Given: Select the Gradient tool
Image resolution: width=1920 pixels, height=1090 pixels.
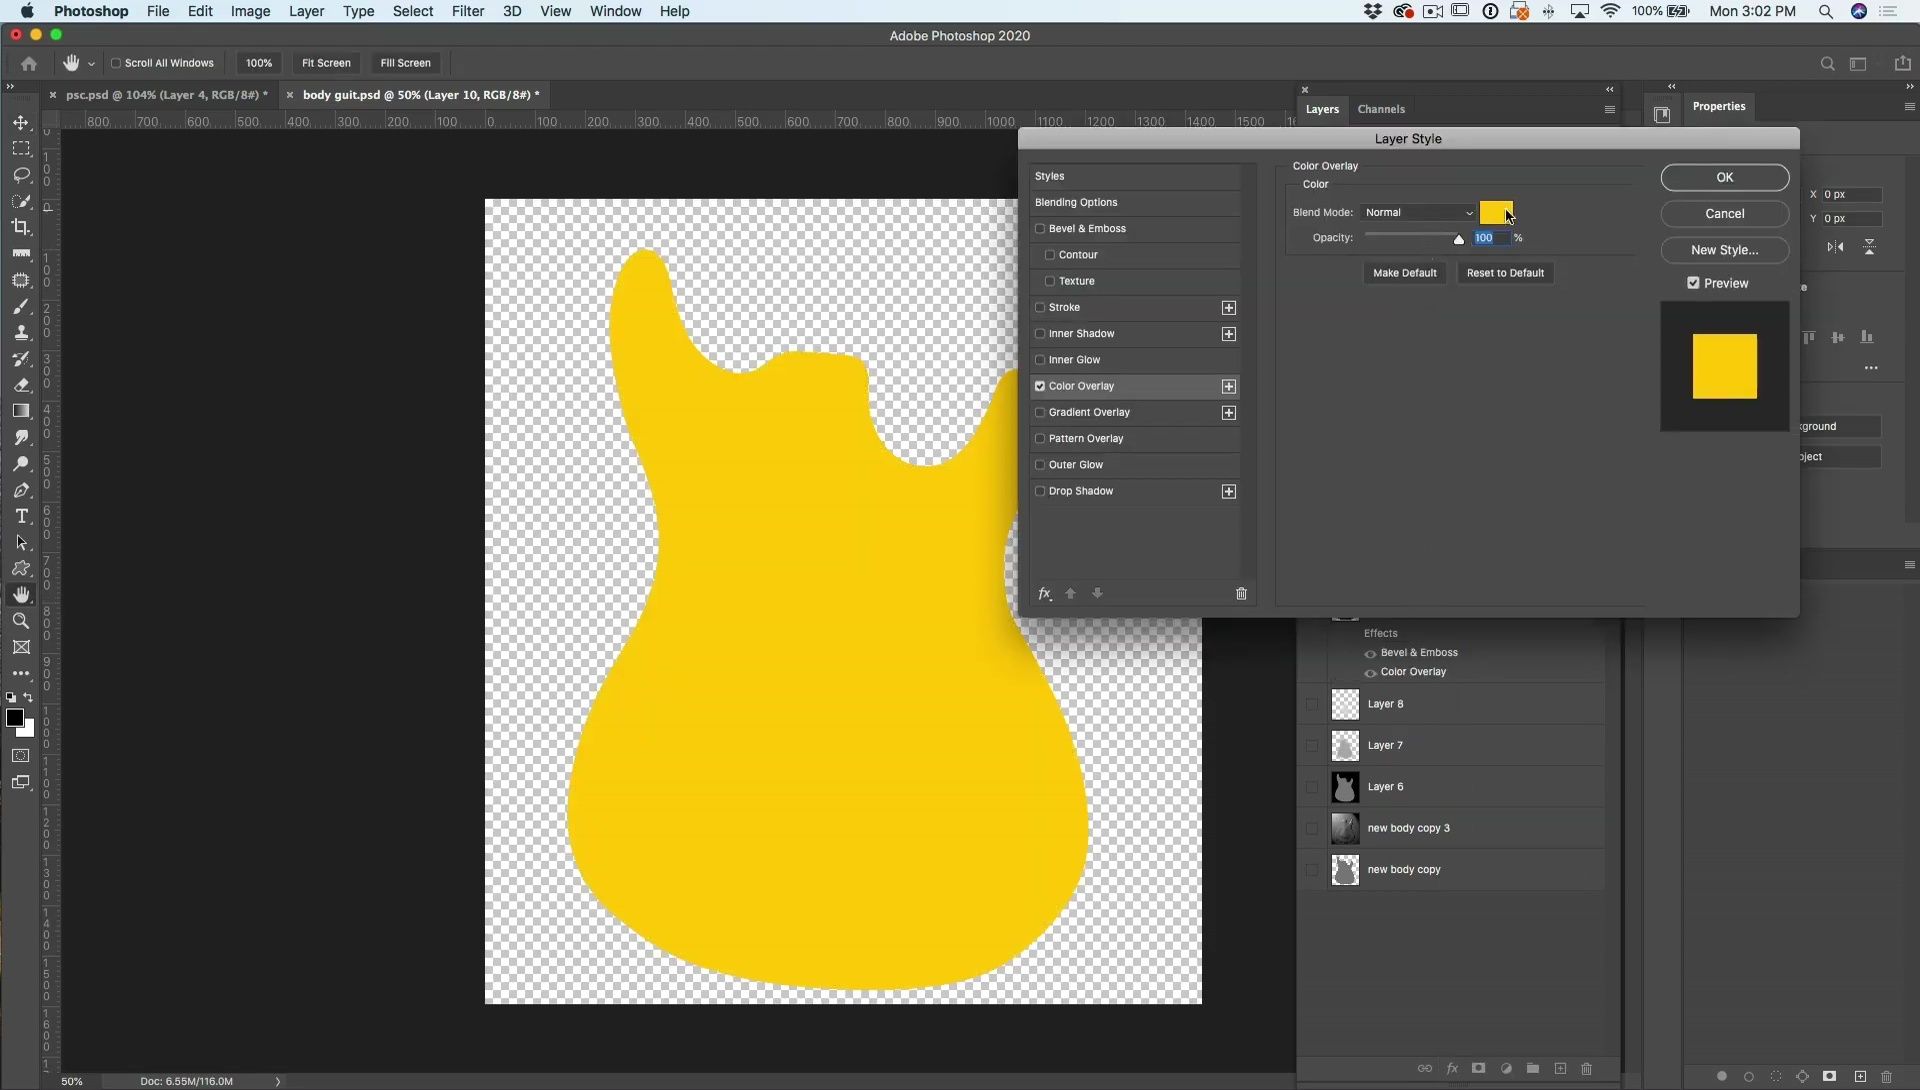Looking at the screenshot, I should click(x=21, y=411).
